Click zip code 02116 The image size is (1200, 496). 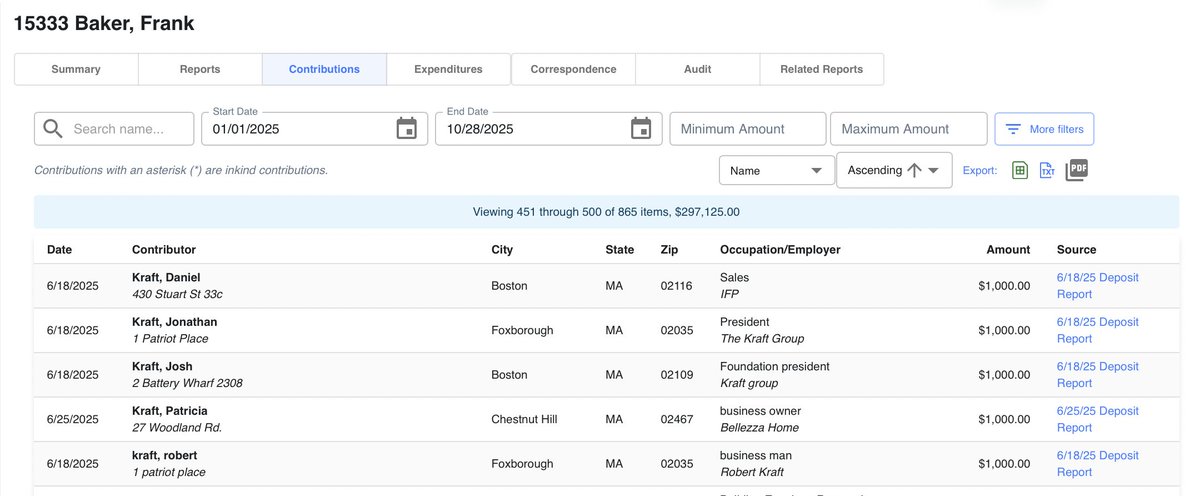click(x=676, y=286)
